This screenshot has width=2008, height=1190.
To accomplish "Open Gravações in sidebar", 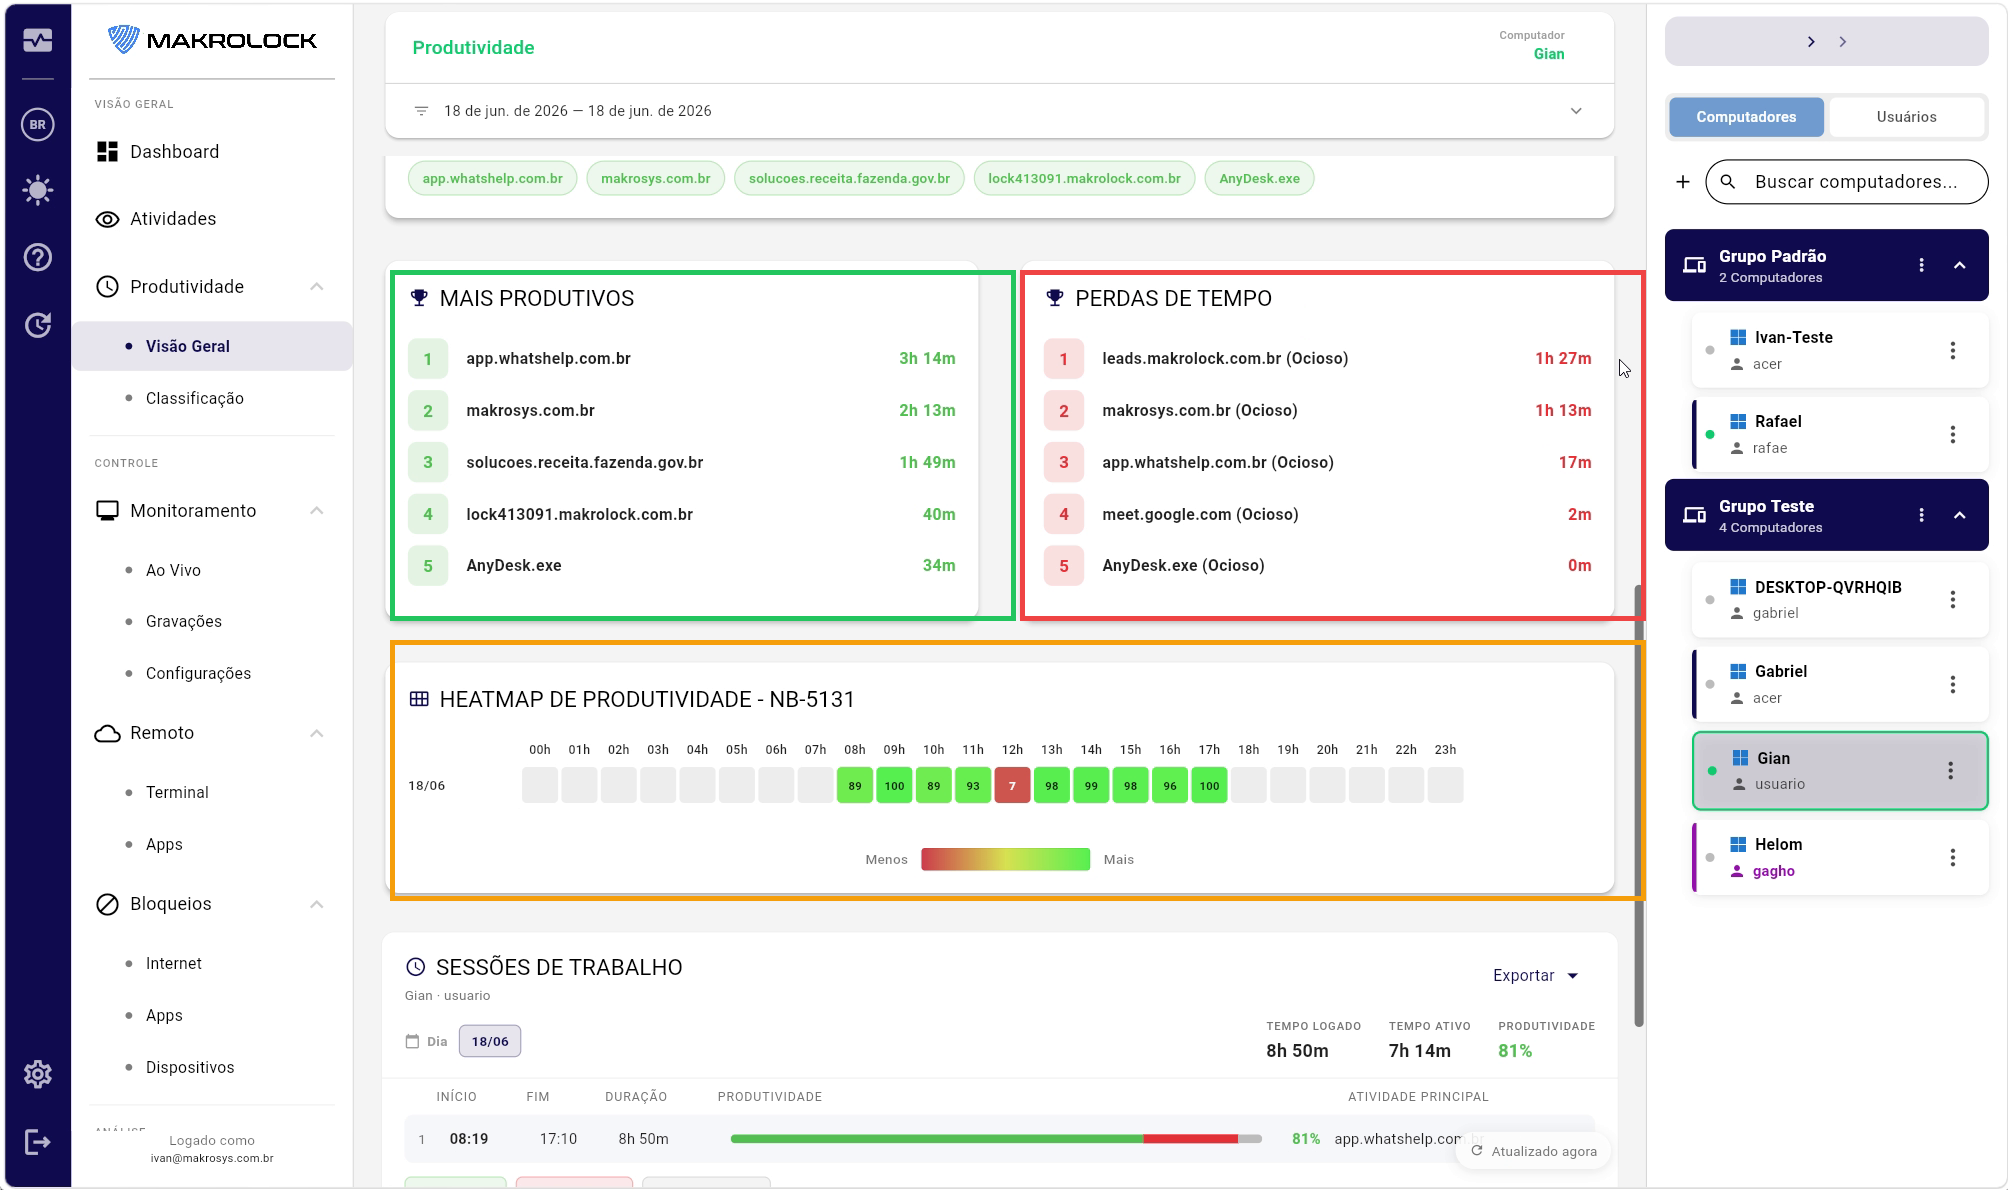I will tap(184, 621).
